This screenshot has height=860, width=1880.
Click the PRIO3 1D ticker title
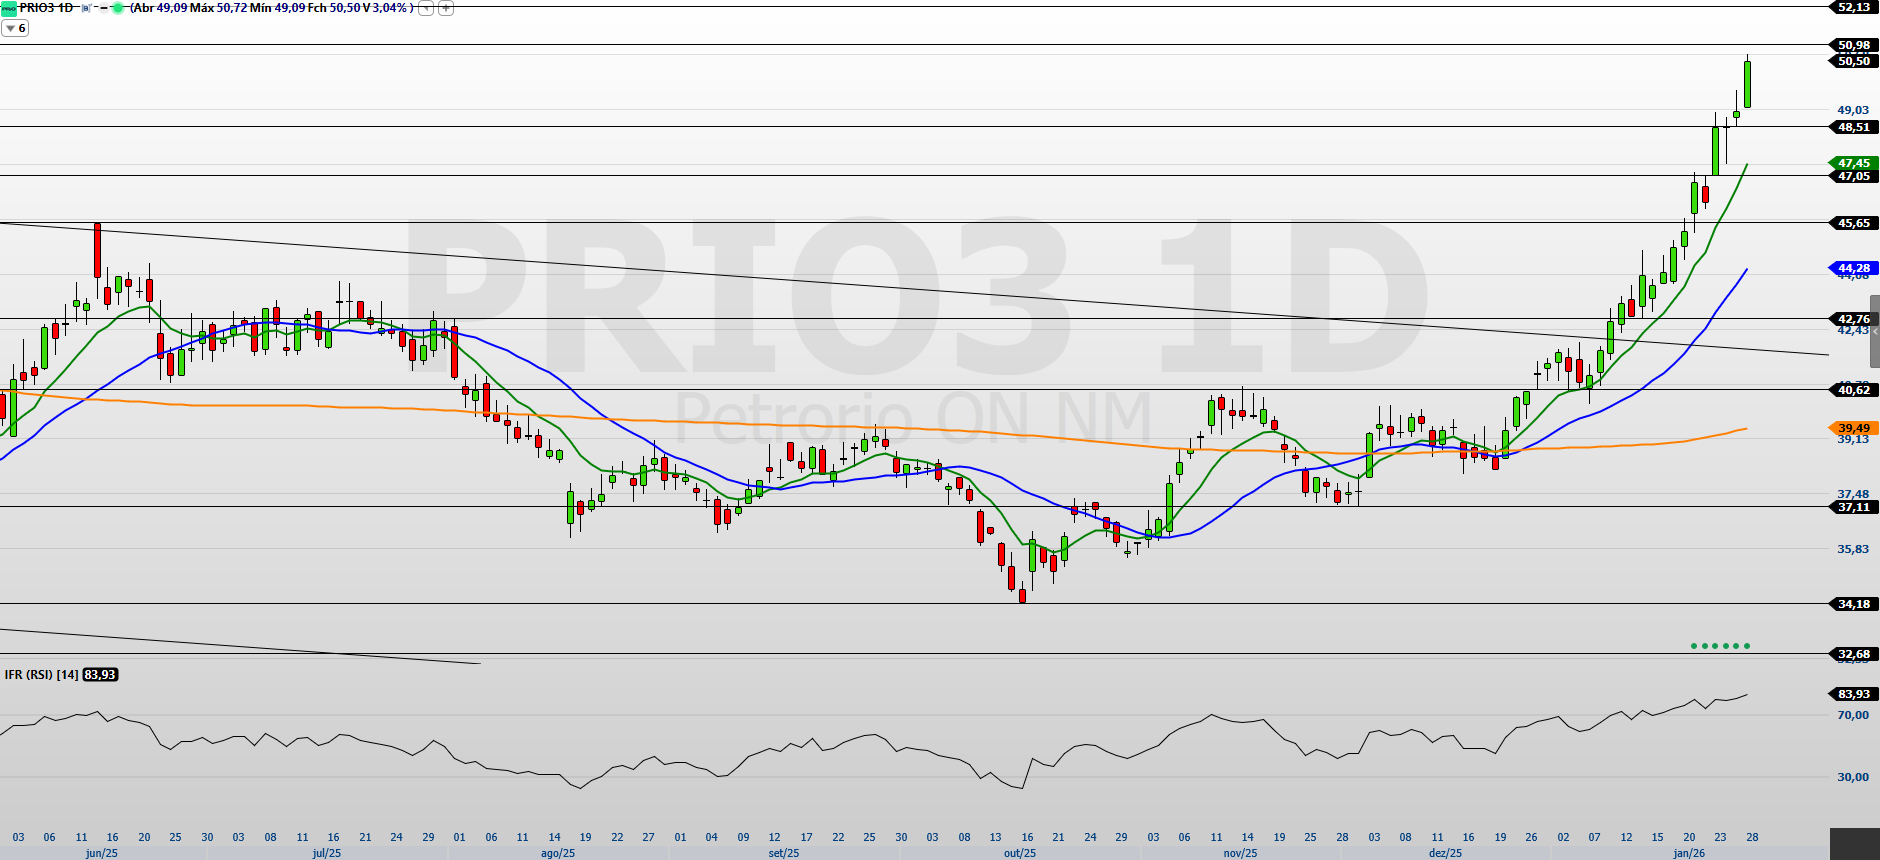(x=46, y=8)
